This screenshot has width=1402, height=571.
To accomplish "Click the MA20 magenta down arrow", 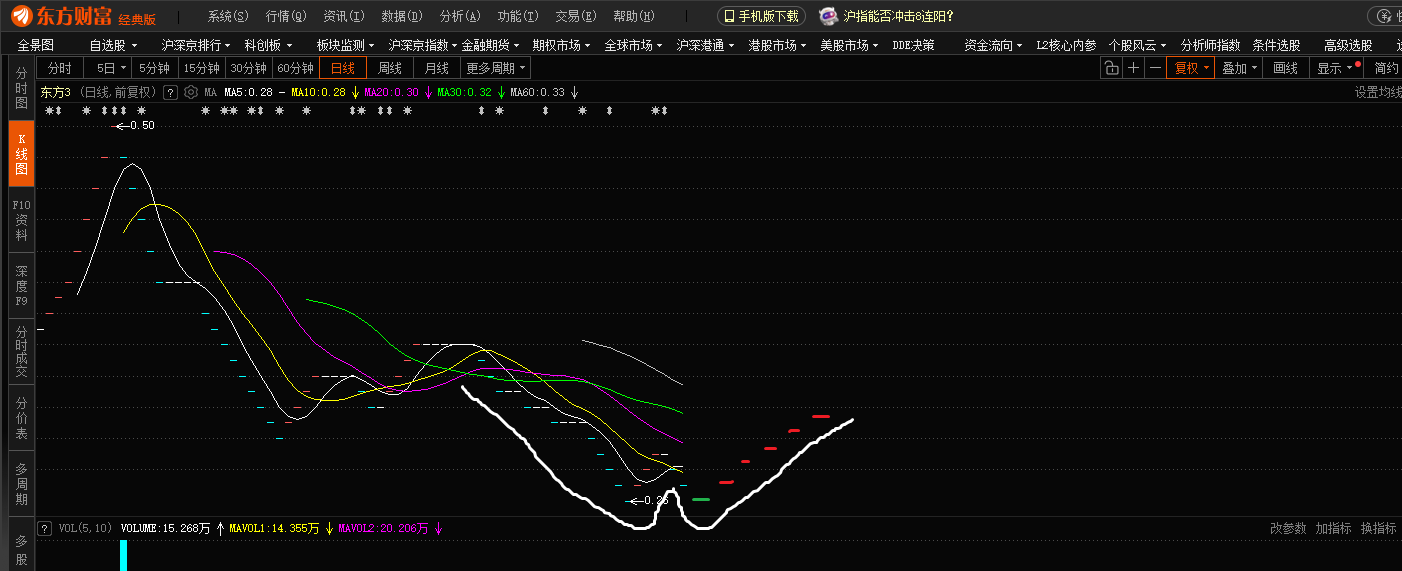I will pyautogui.click(x=428, y=92).
